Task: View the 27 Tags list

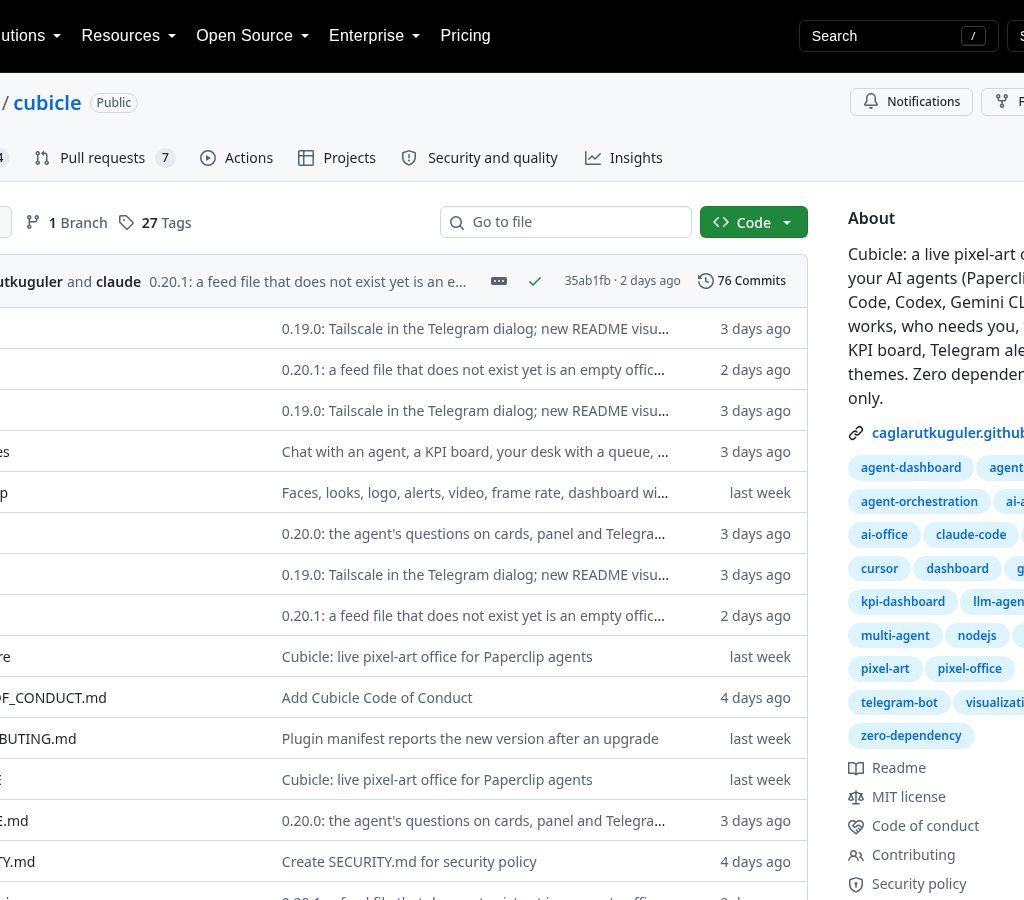Action: [155, 223]
